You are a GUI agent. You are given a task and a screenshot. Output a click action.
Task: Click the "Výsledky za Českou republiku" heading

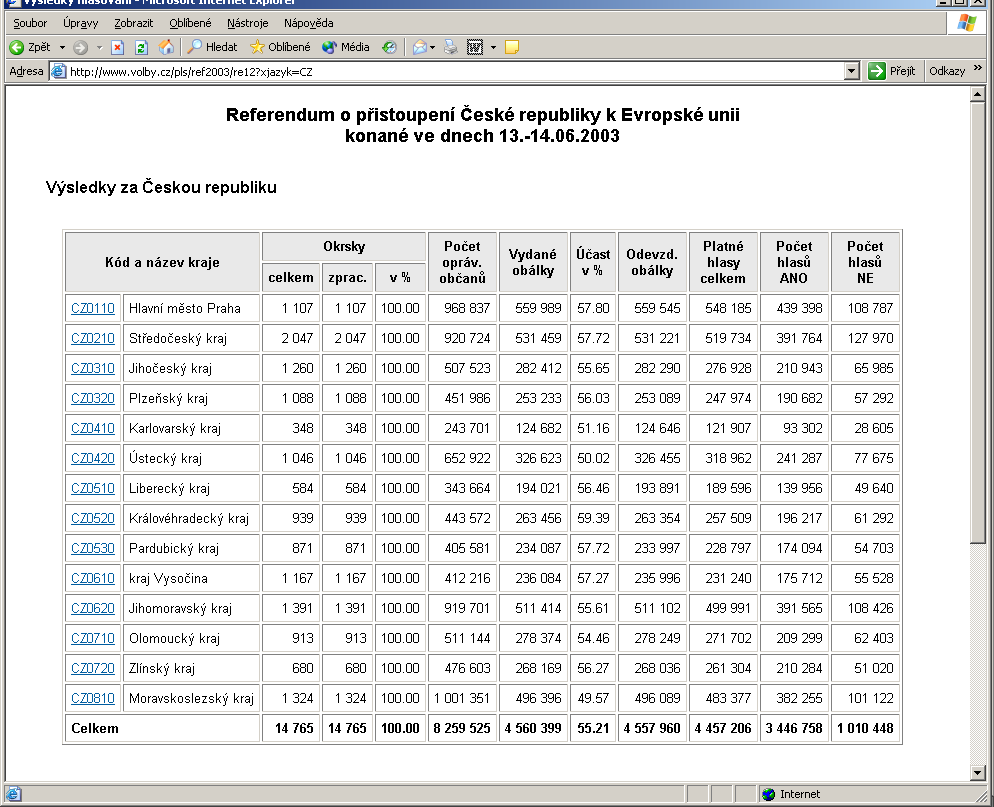pos(161,188)
